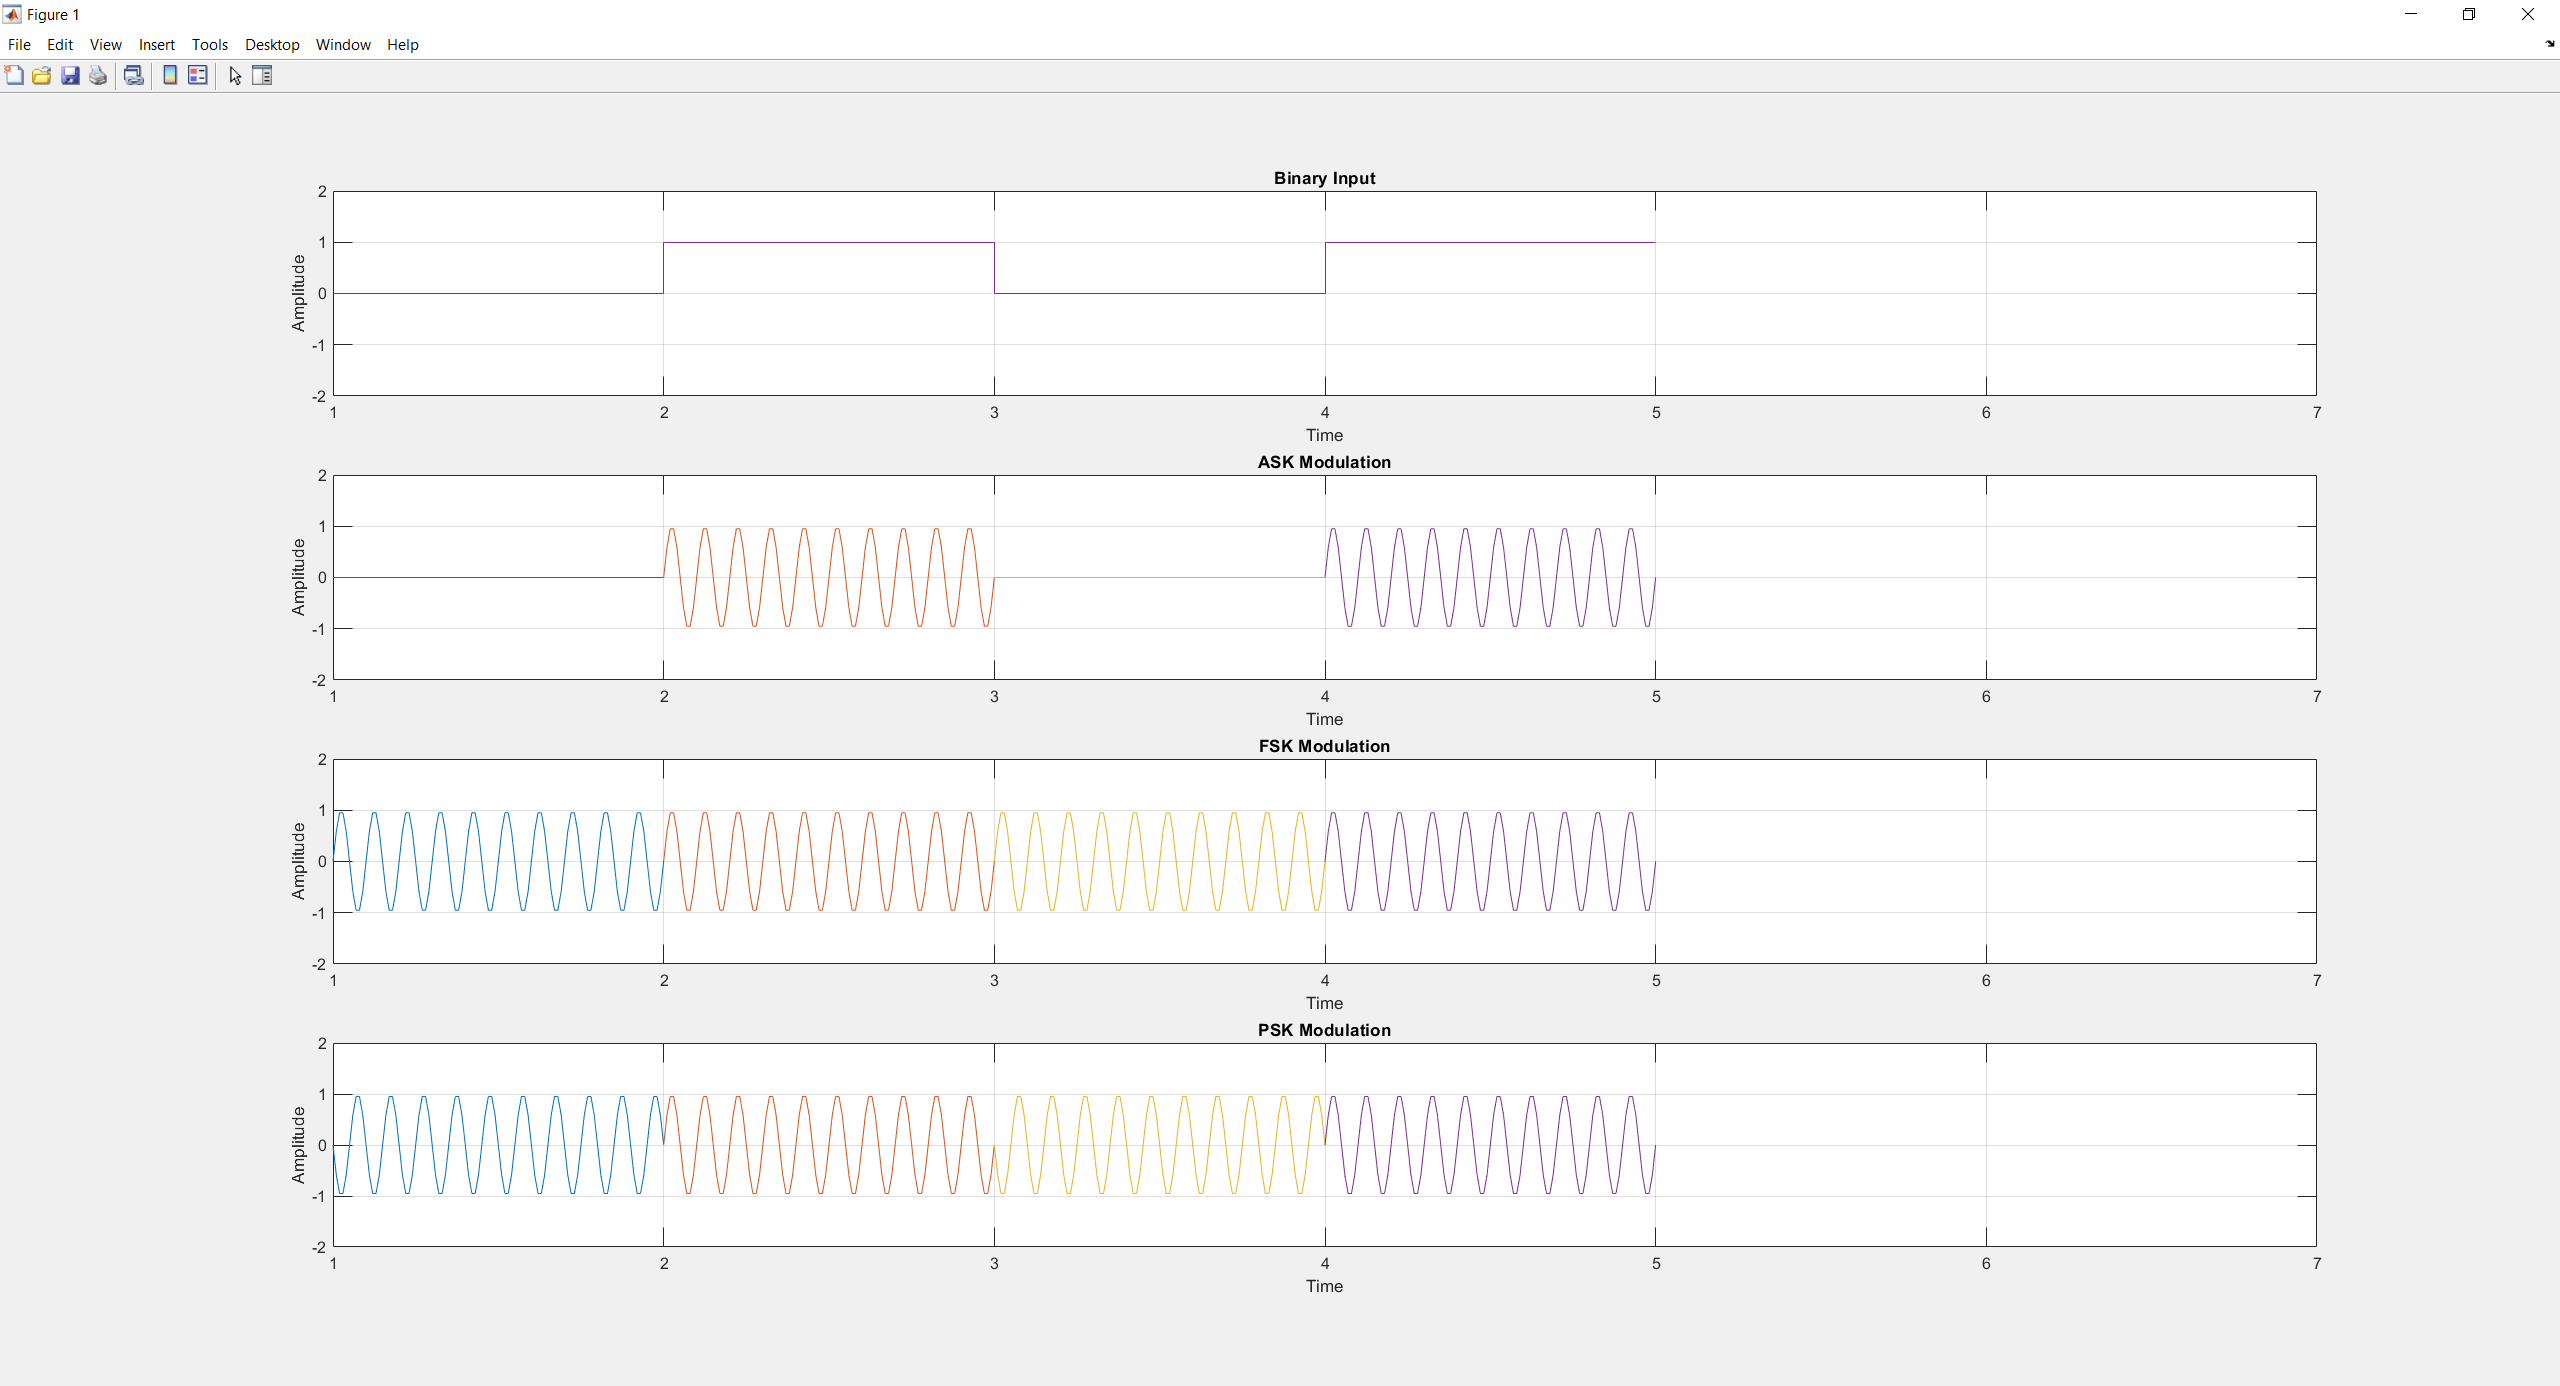Open a file with the folder icon

coord(41,76)
